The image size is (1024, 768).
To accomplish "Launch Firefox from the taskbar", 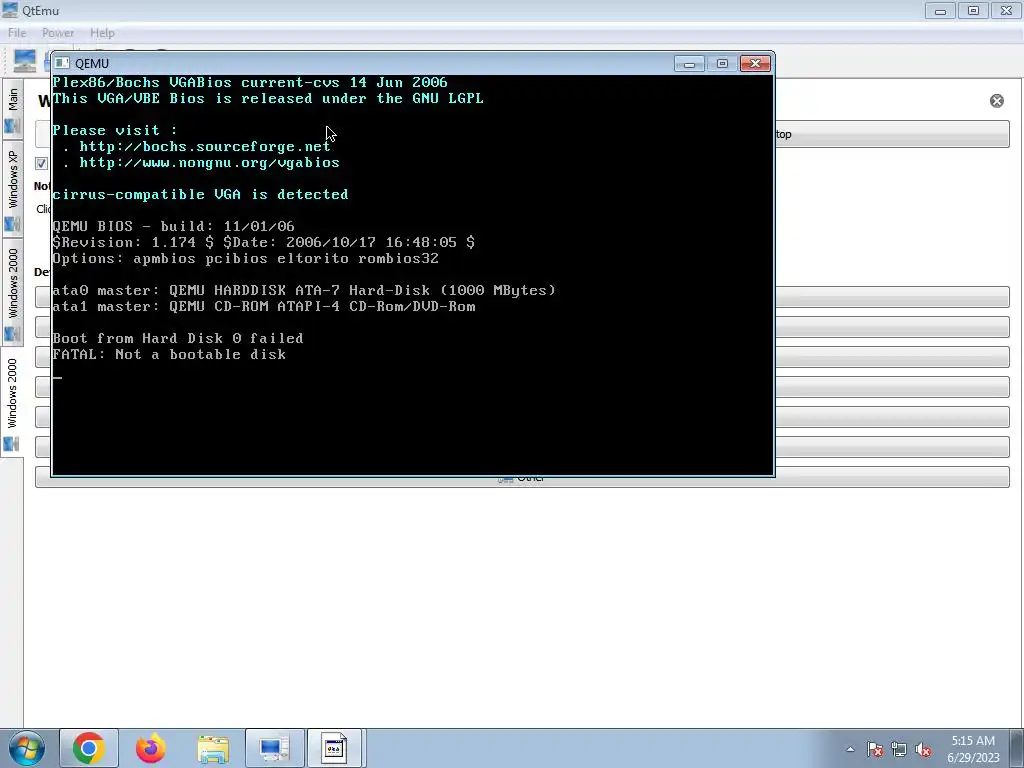I will [151, 748].
